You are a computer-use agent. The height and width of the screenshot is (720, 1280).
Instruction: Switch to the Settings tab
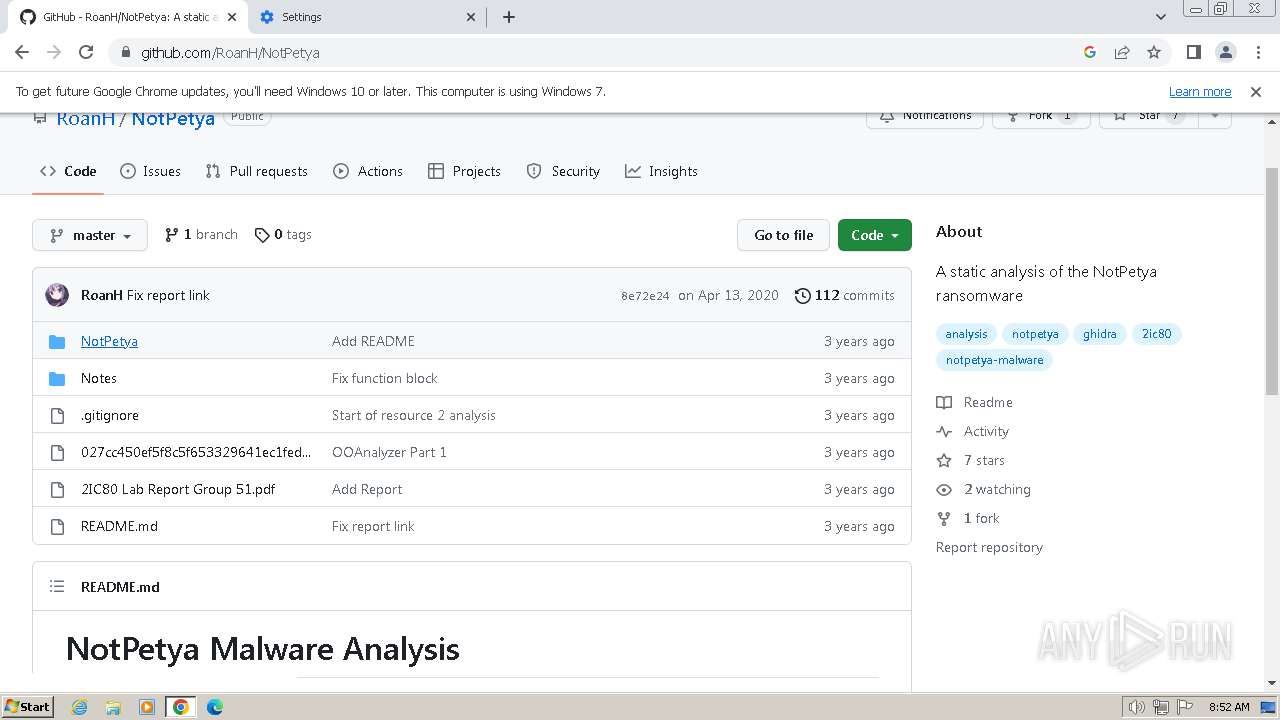[365, 17]
